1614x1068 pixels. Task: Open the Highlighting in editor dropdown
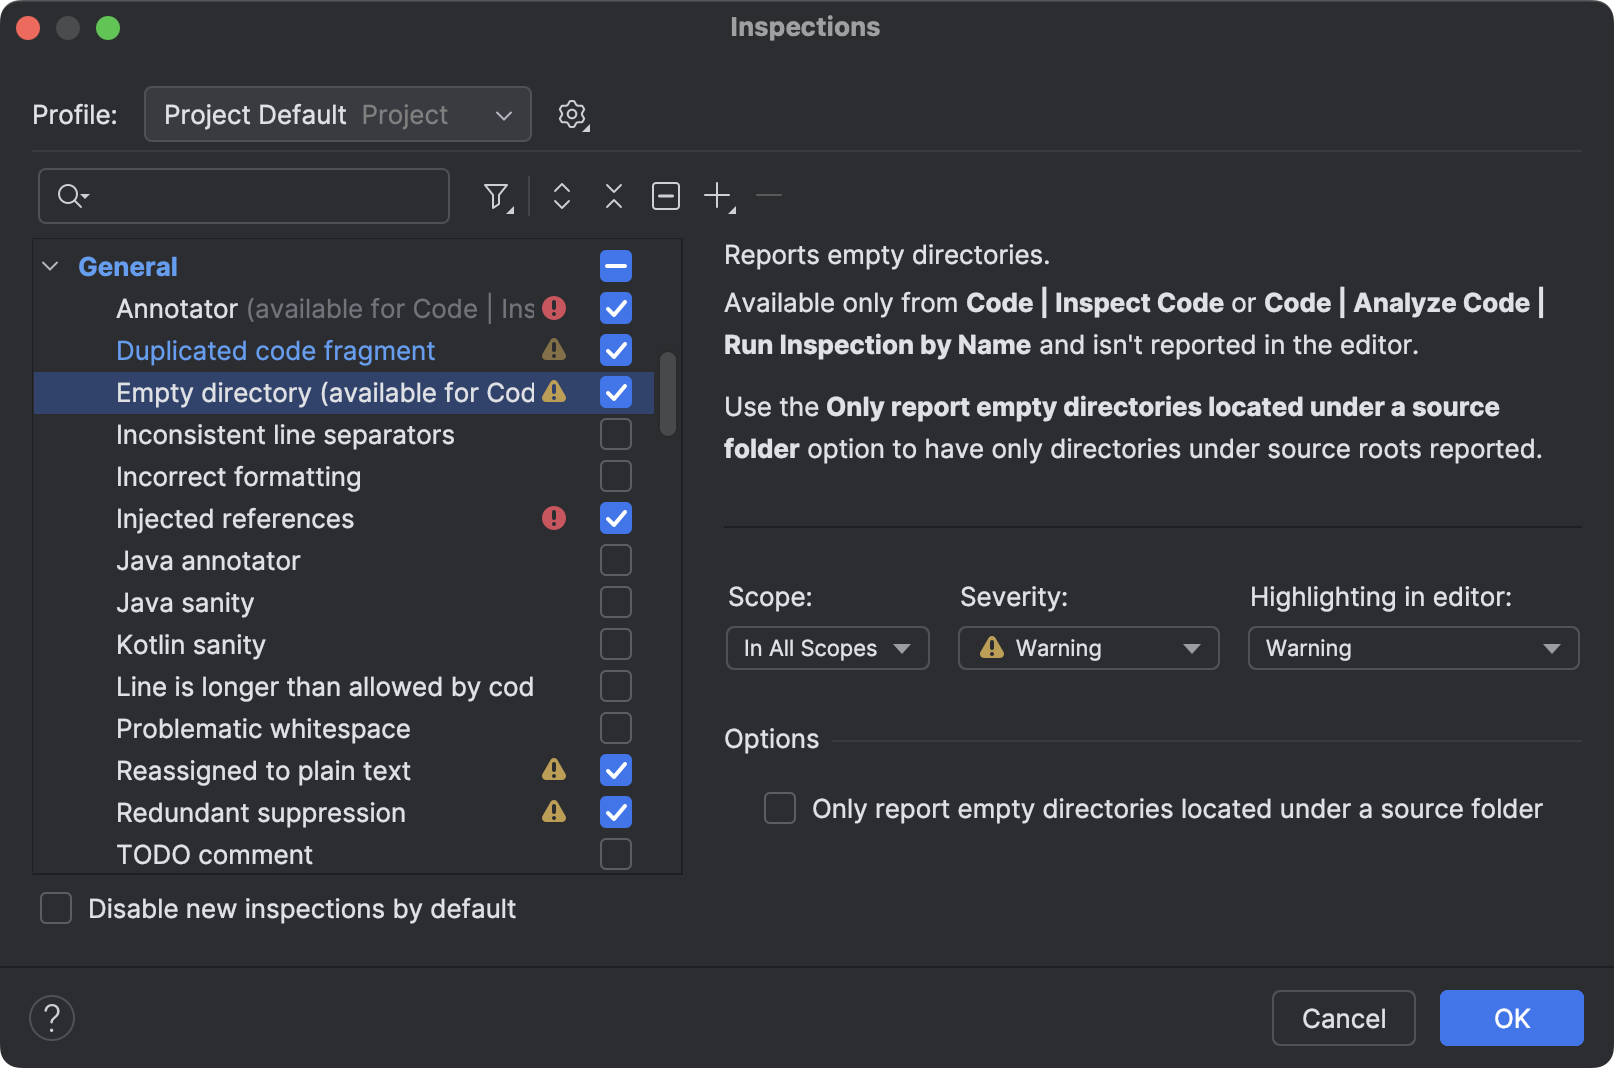[x=1412, y=648]
